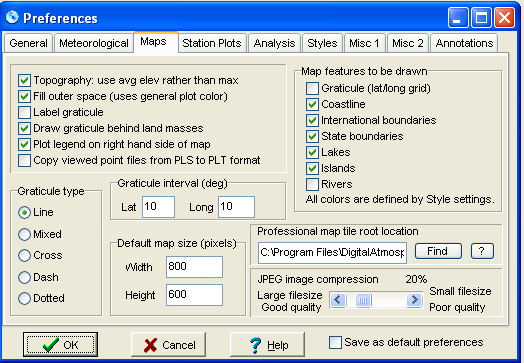Go to the Styles tab
Screen dimensions: 524x363
[x=322, y=43]
